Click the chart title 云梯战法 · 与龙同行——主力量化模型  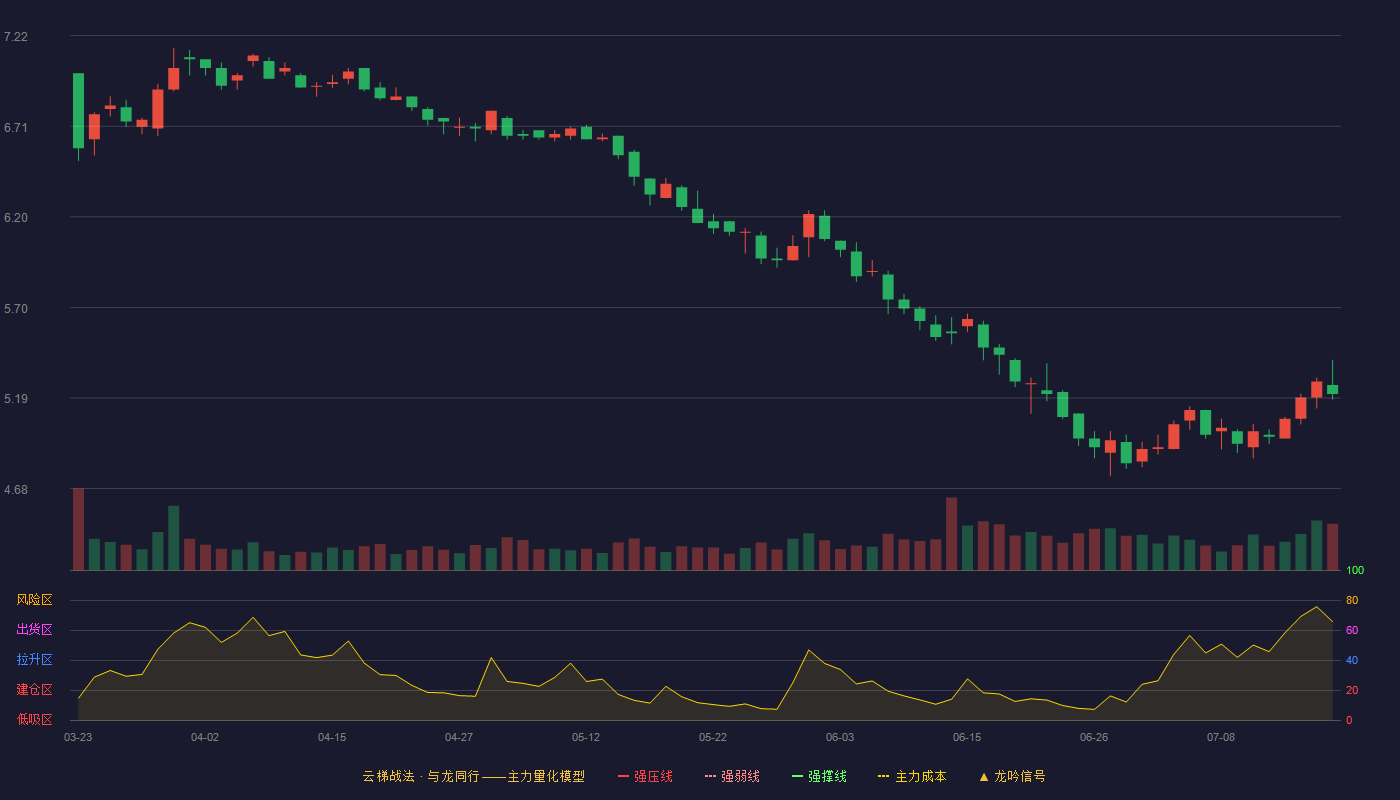click(473, 776)
